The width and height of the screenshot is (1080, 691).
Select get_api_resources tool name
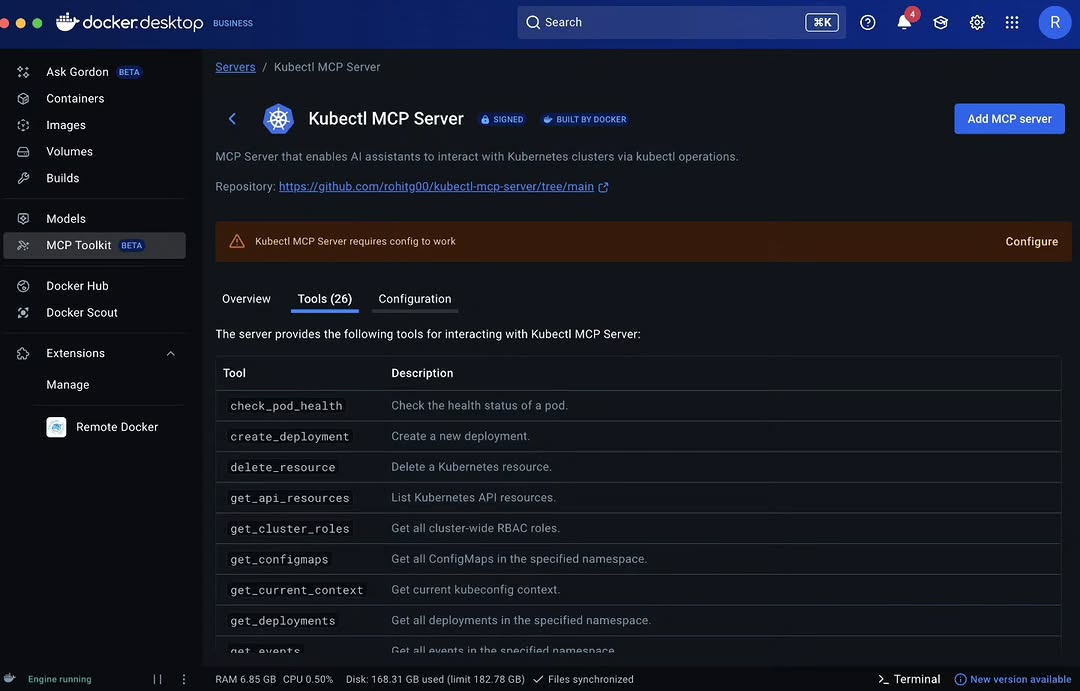pos(289,498)
